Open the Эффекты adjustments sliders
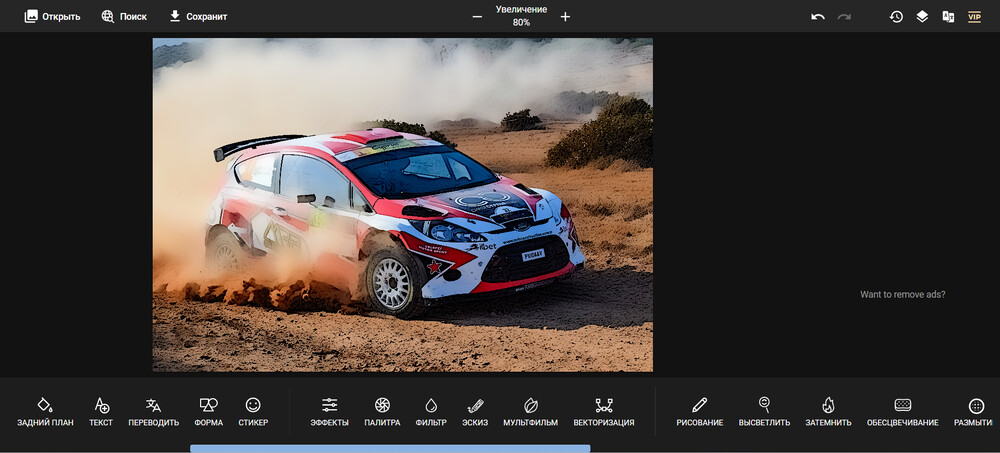This screenshot has height=453, width=1000. pyautogui.click(x=330, y=412)
